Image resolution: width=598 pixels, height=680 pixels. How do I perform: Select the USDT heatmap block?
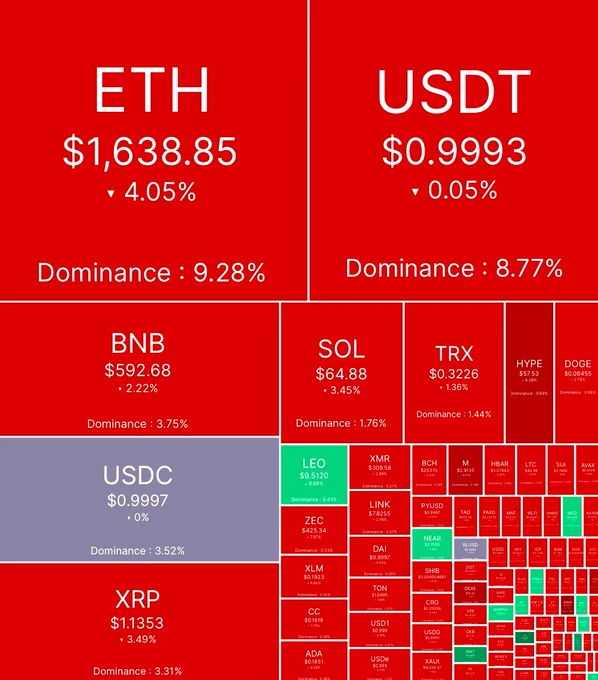(454, 150)
